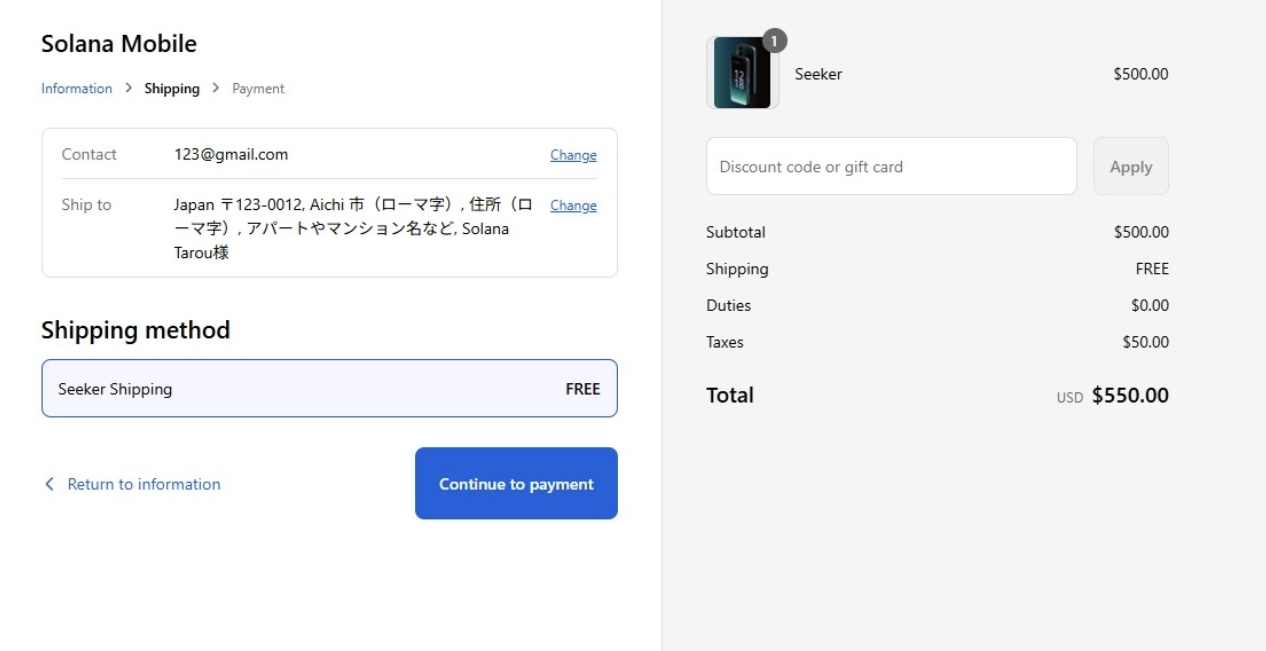Screen dimensions: 1266x651
Task: Go to the Information breadcrumb step
Action: (x=76, y=89)
